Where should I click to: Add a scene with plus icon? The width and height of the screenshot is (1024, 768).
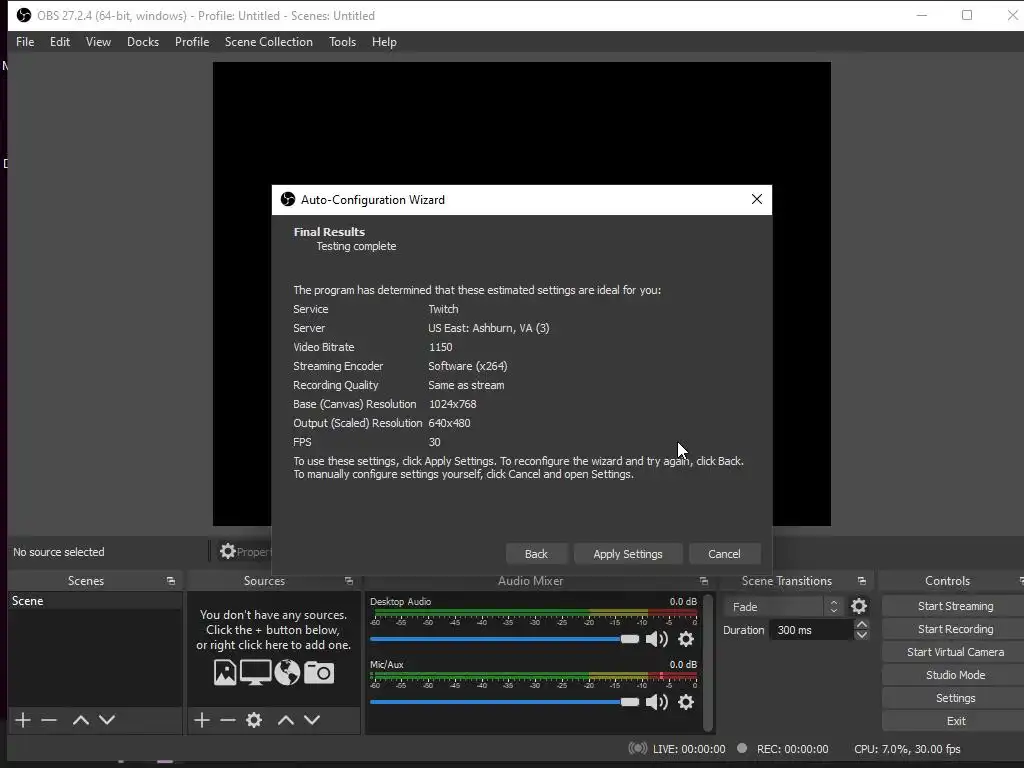coord(23,720)
